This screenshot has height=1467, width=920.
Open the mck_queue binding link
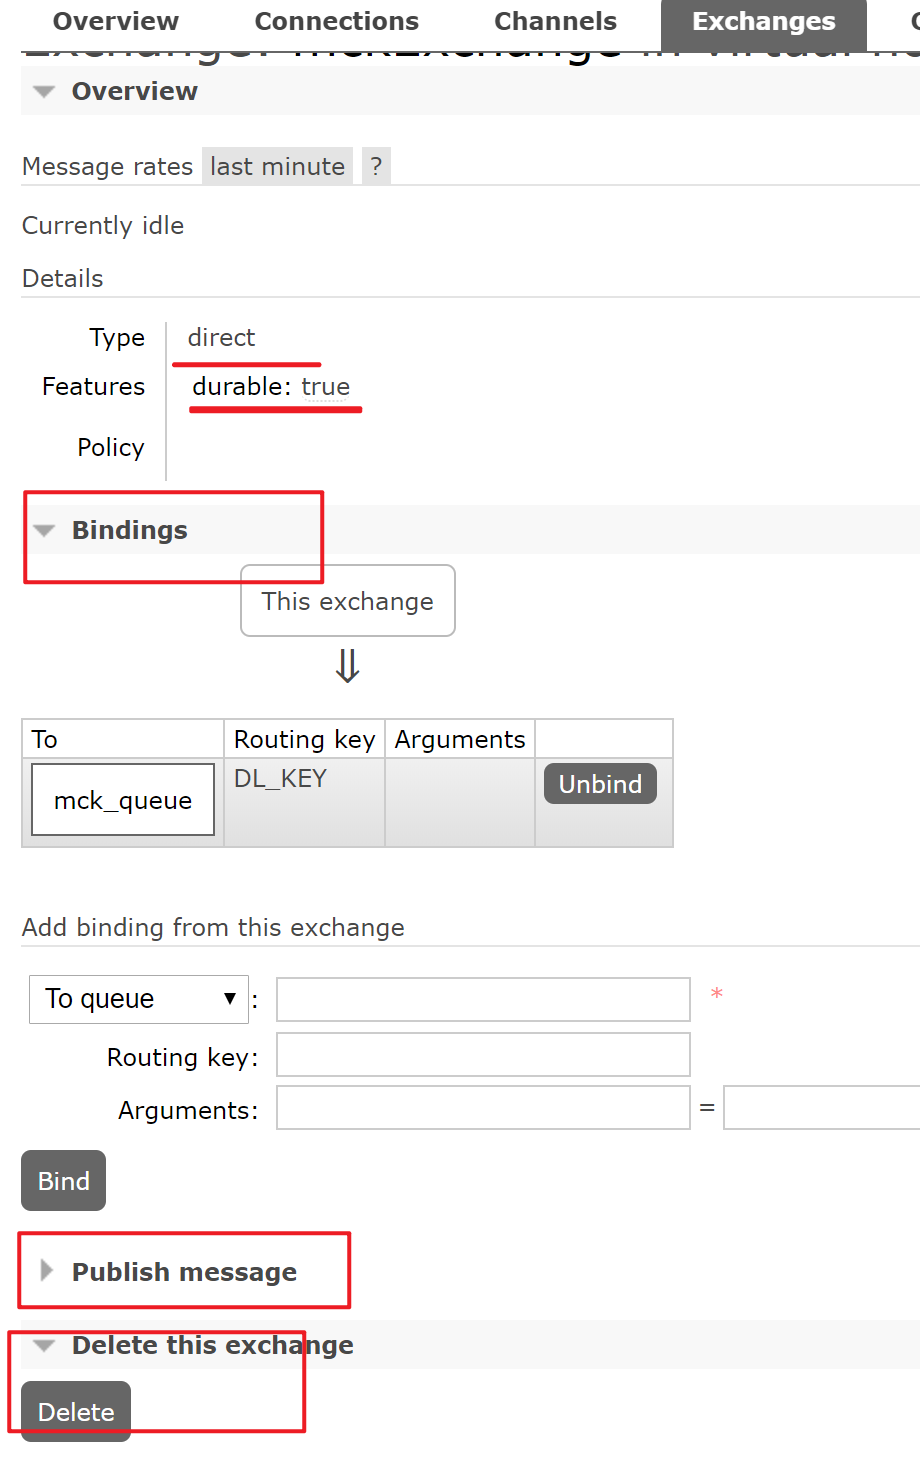point(123,800)
